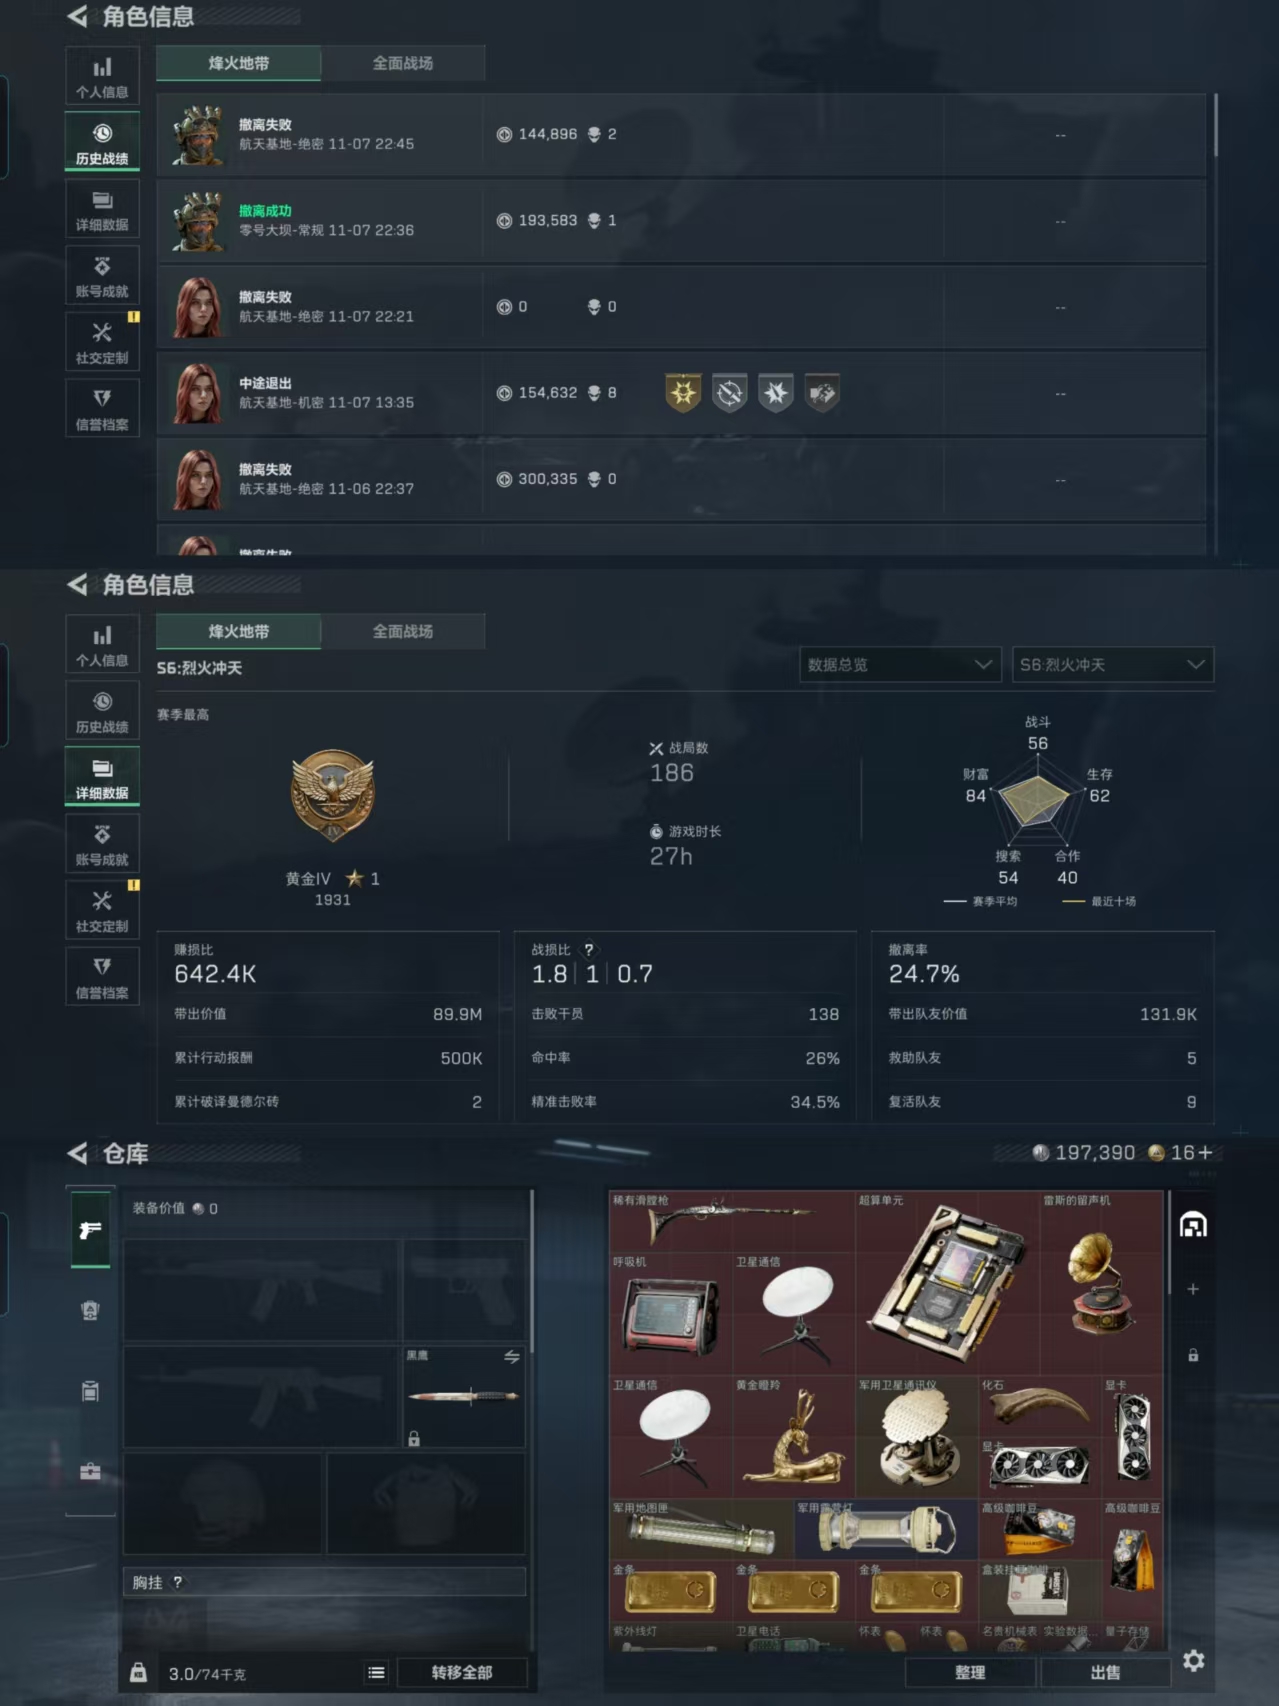Toggle the lock icon beside stash grid
Viewport: 1279px width, 1706px height.
1193,1355
